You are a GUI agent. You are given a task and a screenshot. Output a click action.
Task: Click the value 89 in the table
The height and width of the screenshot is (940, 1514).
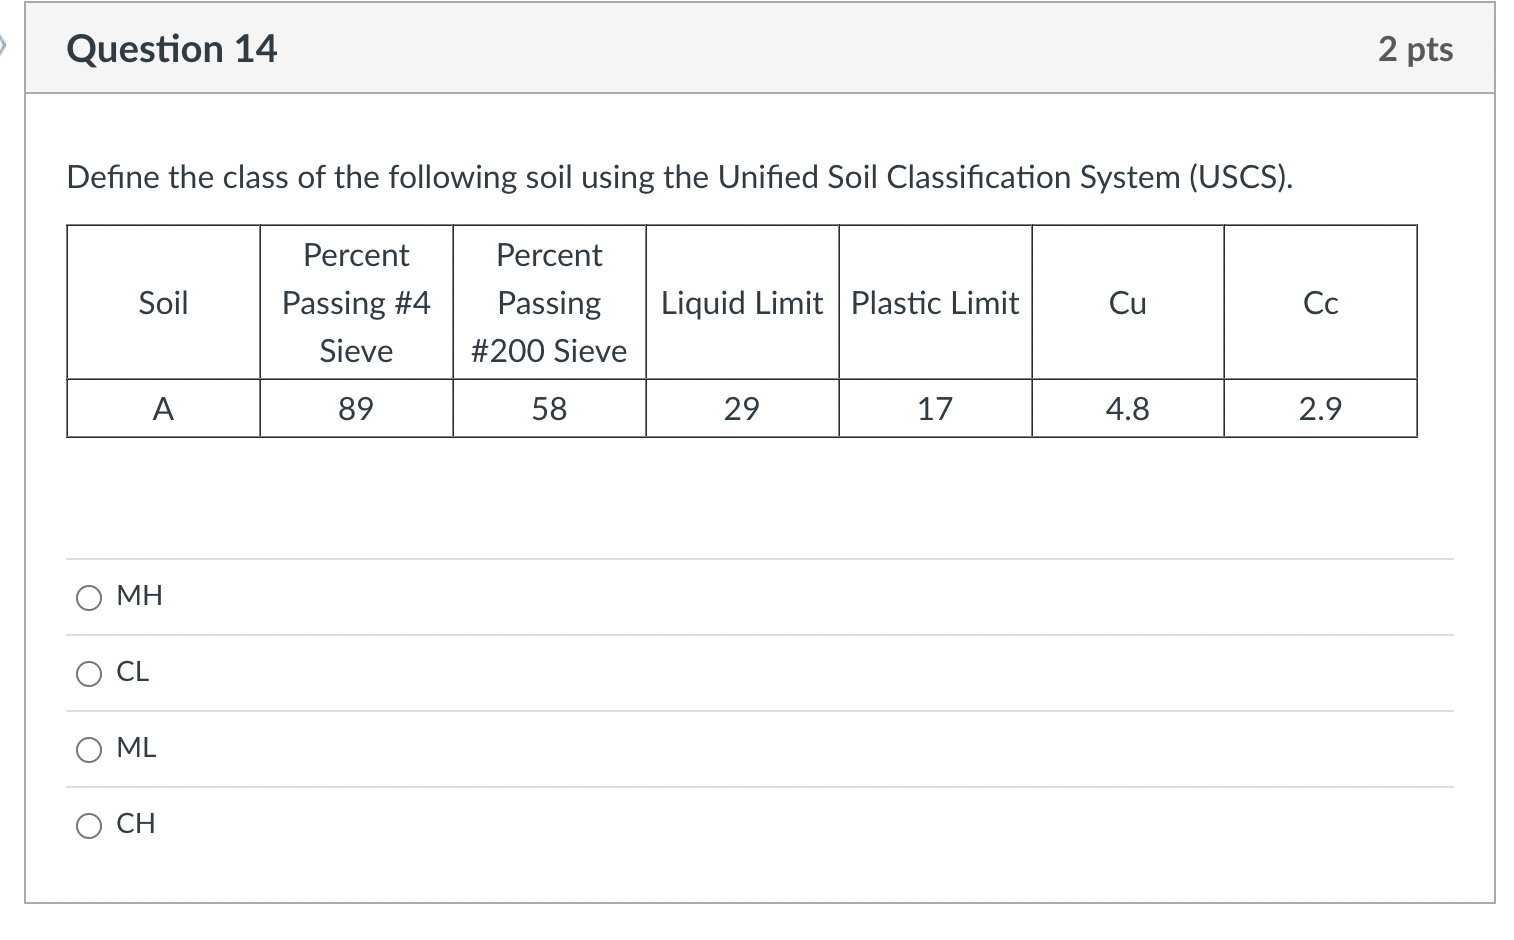pos(356,408)
